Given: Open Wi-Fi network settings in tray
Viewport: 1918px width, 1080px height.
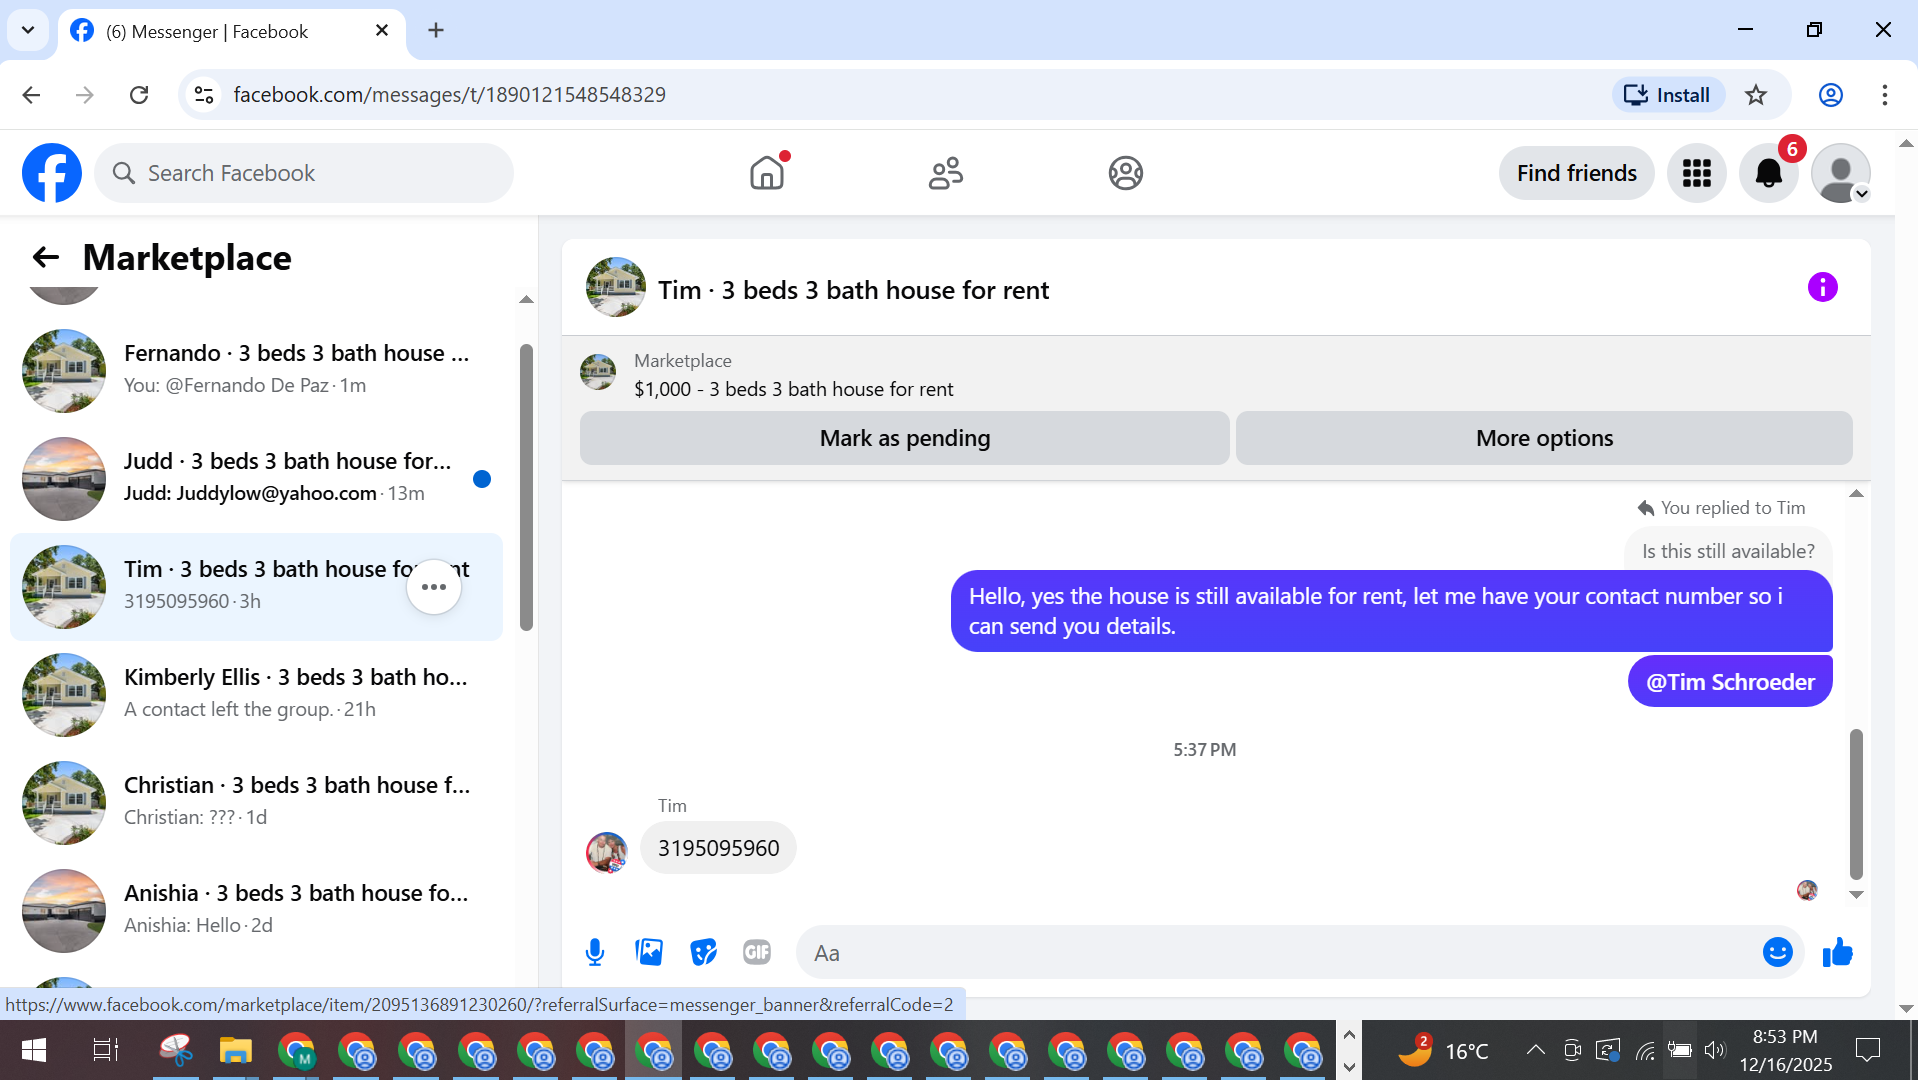Looking at the screenshot, I should pos(1645,1050).
